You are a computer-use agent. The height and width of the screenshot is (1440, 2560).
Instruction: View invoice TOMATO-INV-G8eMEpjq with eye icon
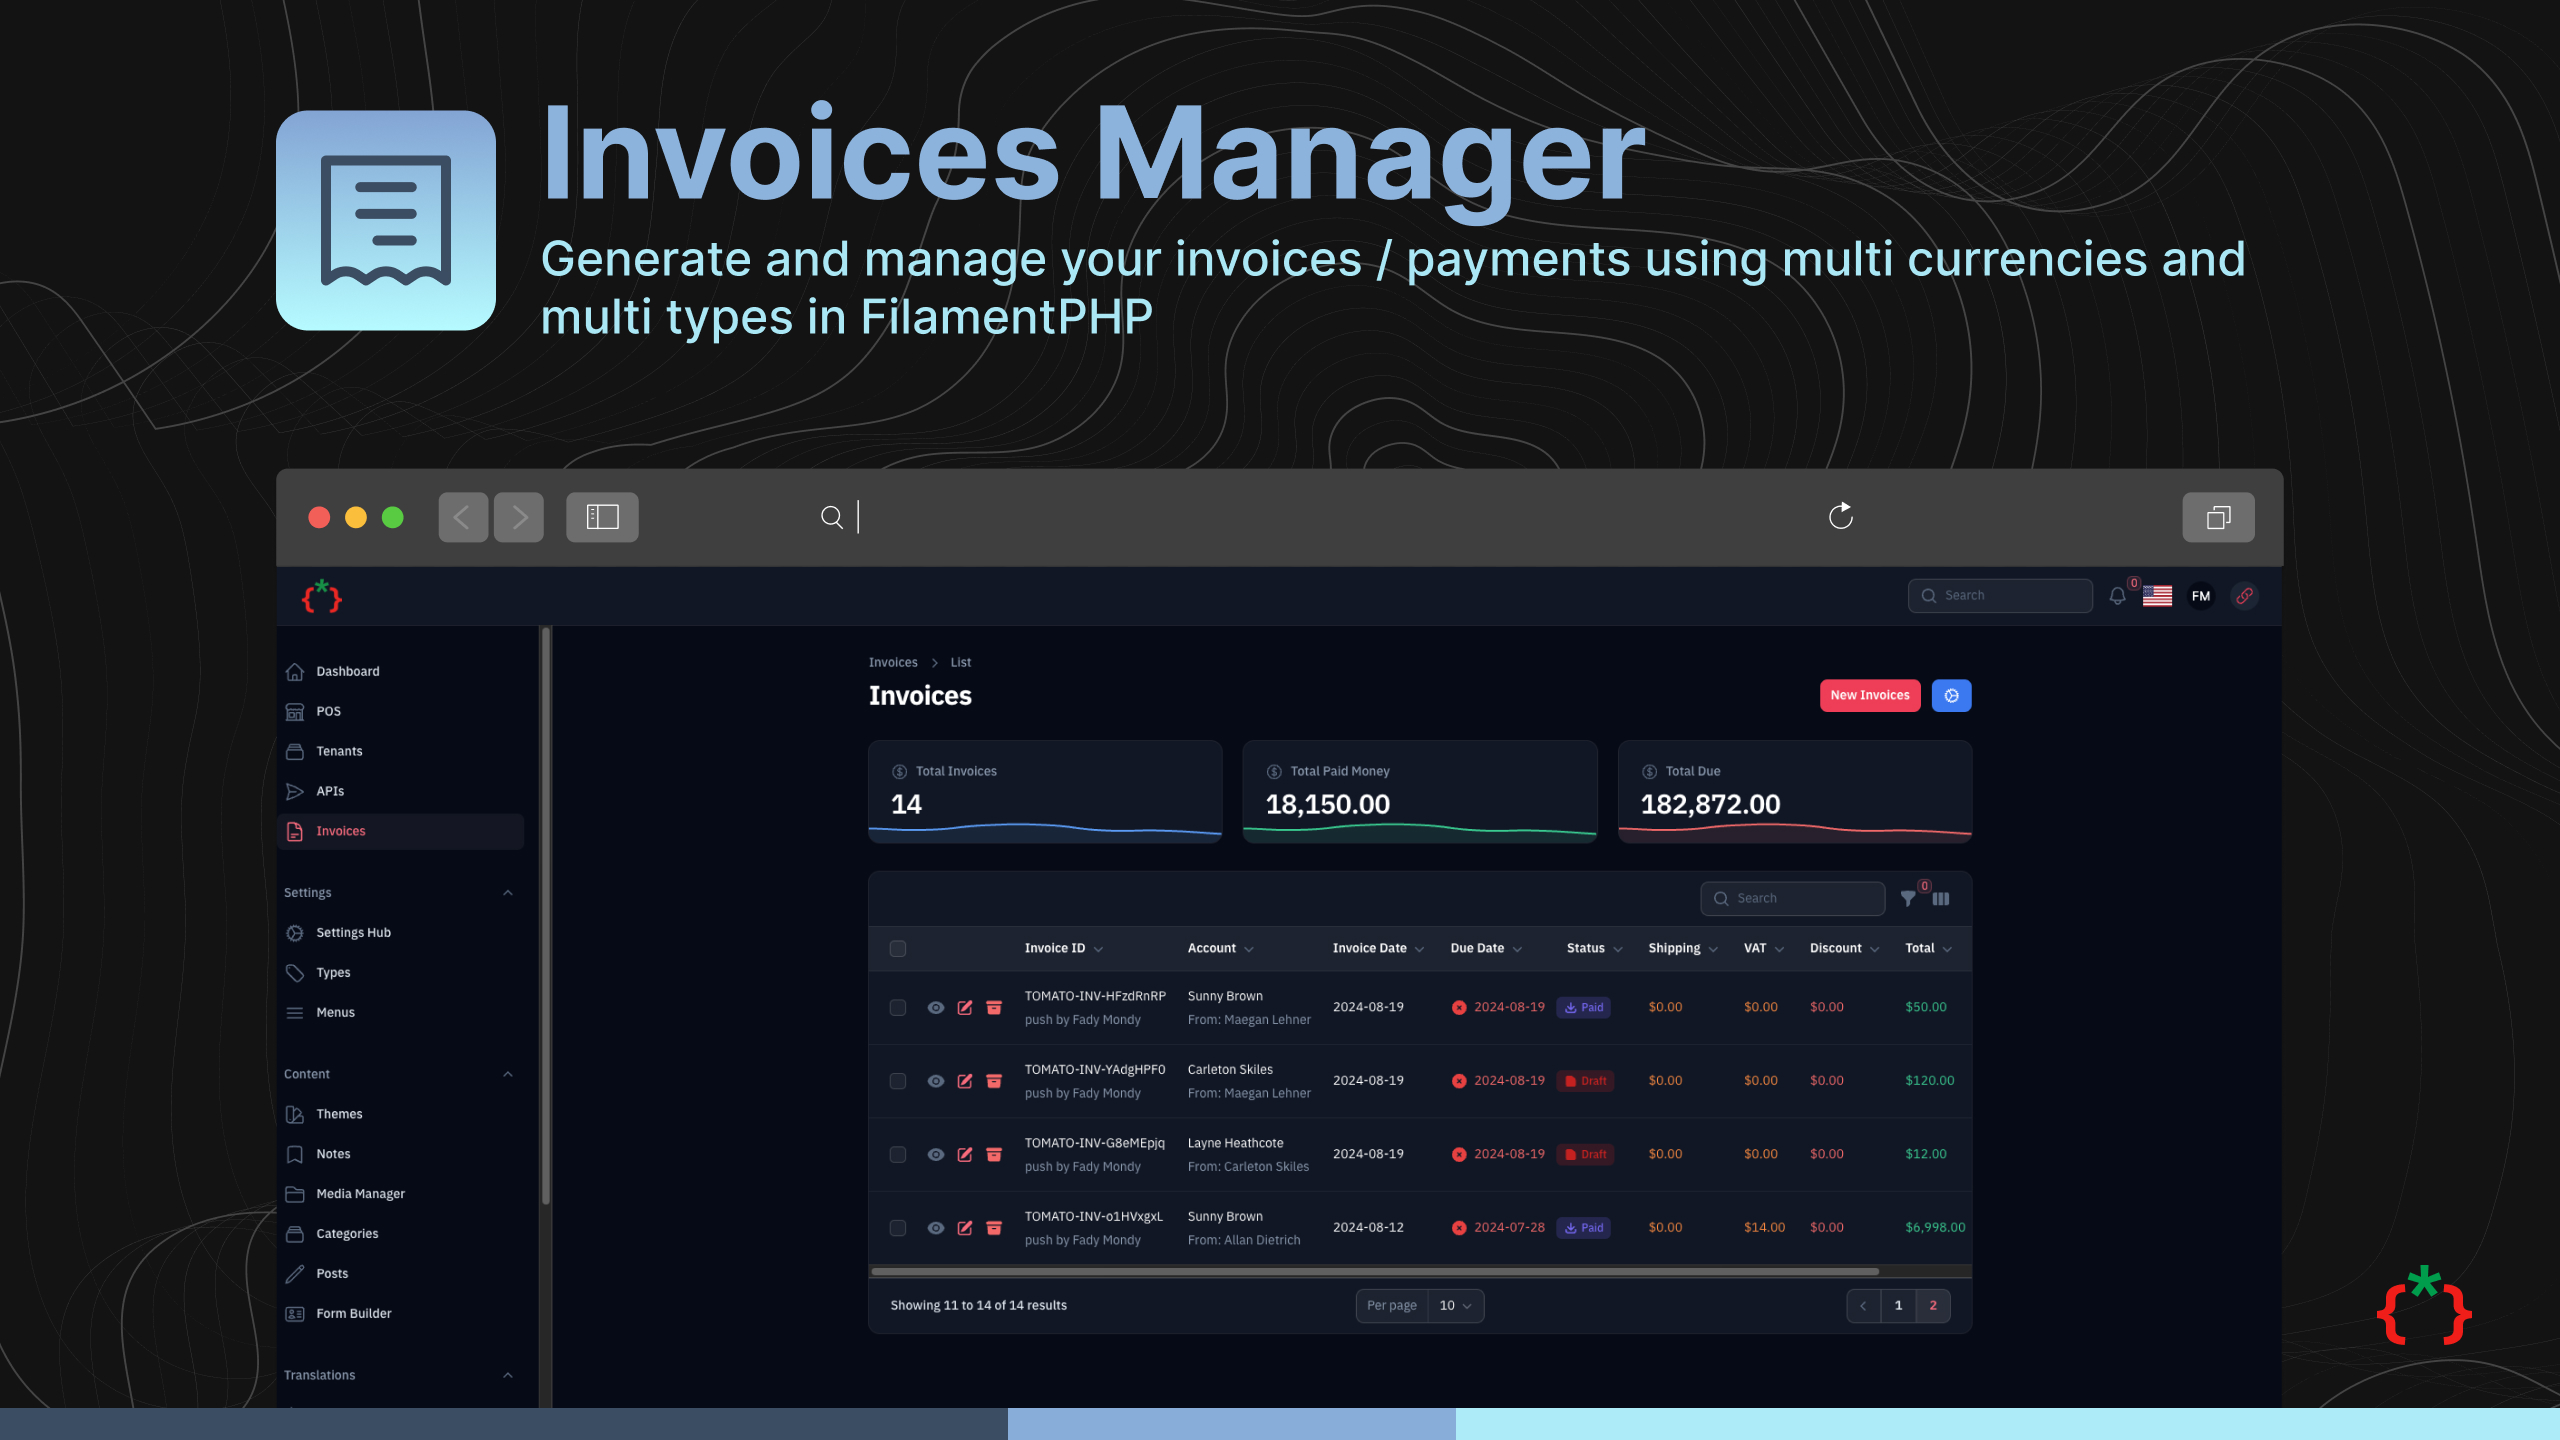[x=936, y=1153]
